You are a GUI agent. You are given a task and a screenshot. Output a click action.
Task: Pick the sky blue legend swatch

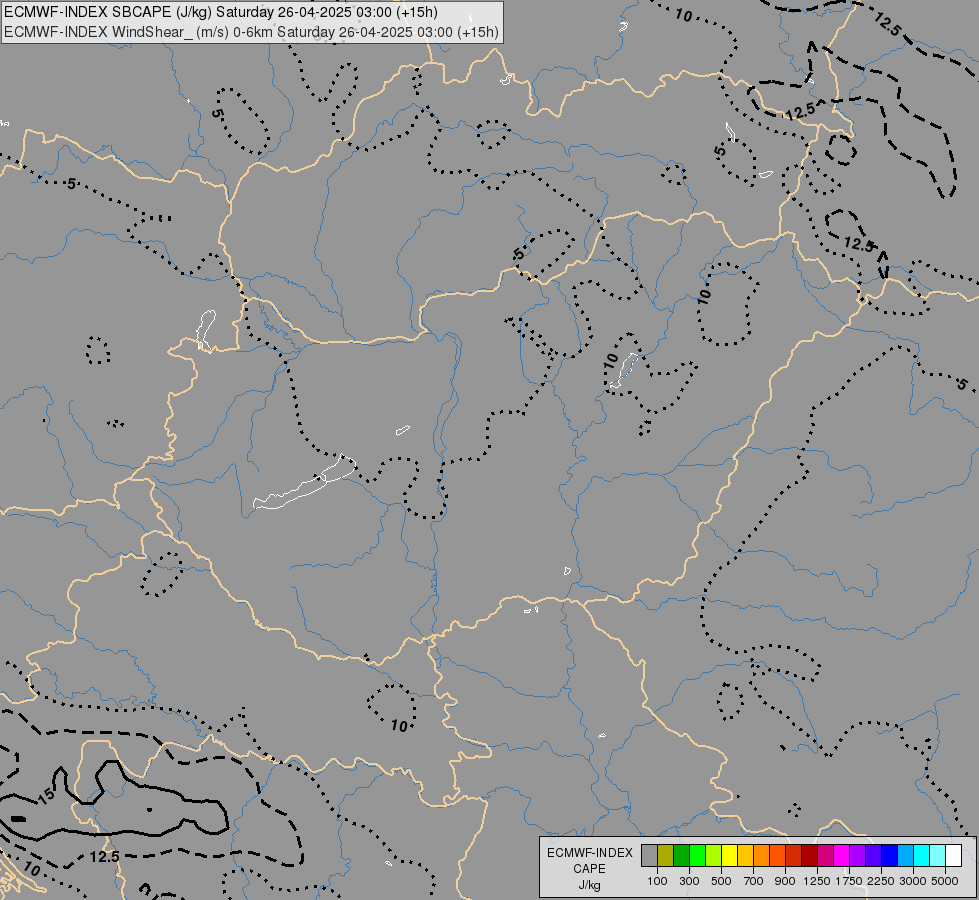[905, 856]
